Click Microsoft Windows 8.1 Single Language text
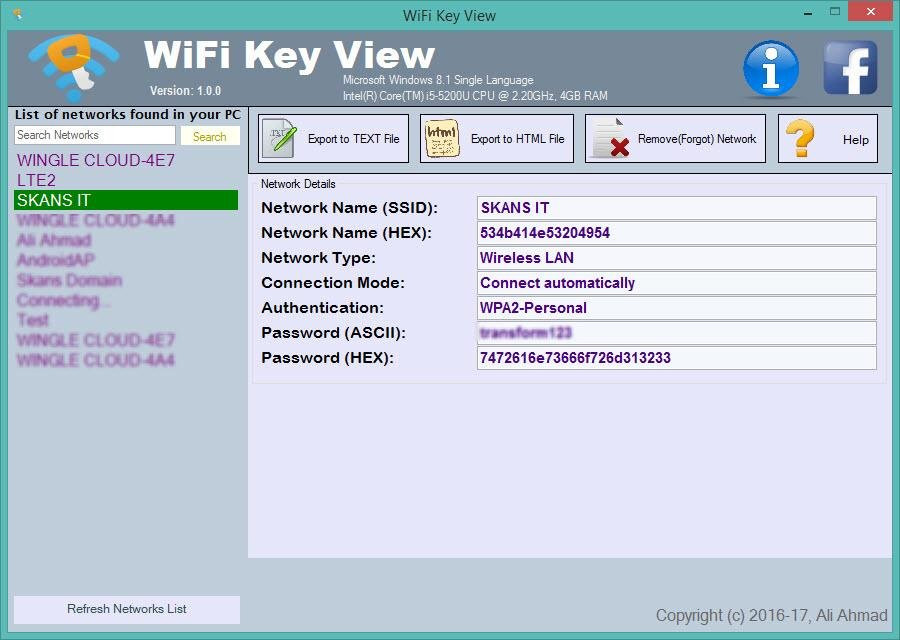Viewport: 900px width, 640px height. [438, 80]
